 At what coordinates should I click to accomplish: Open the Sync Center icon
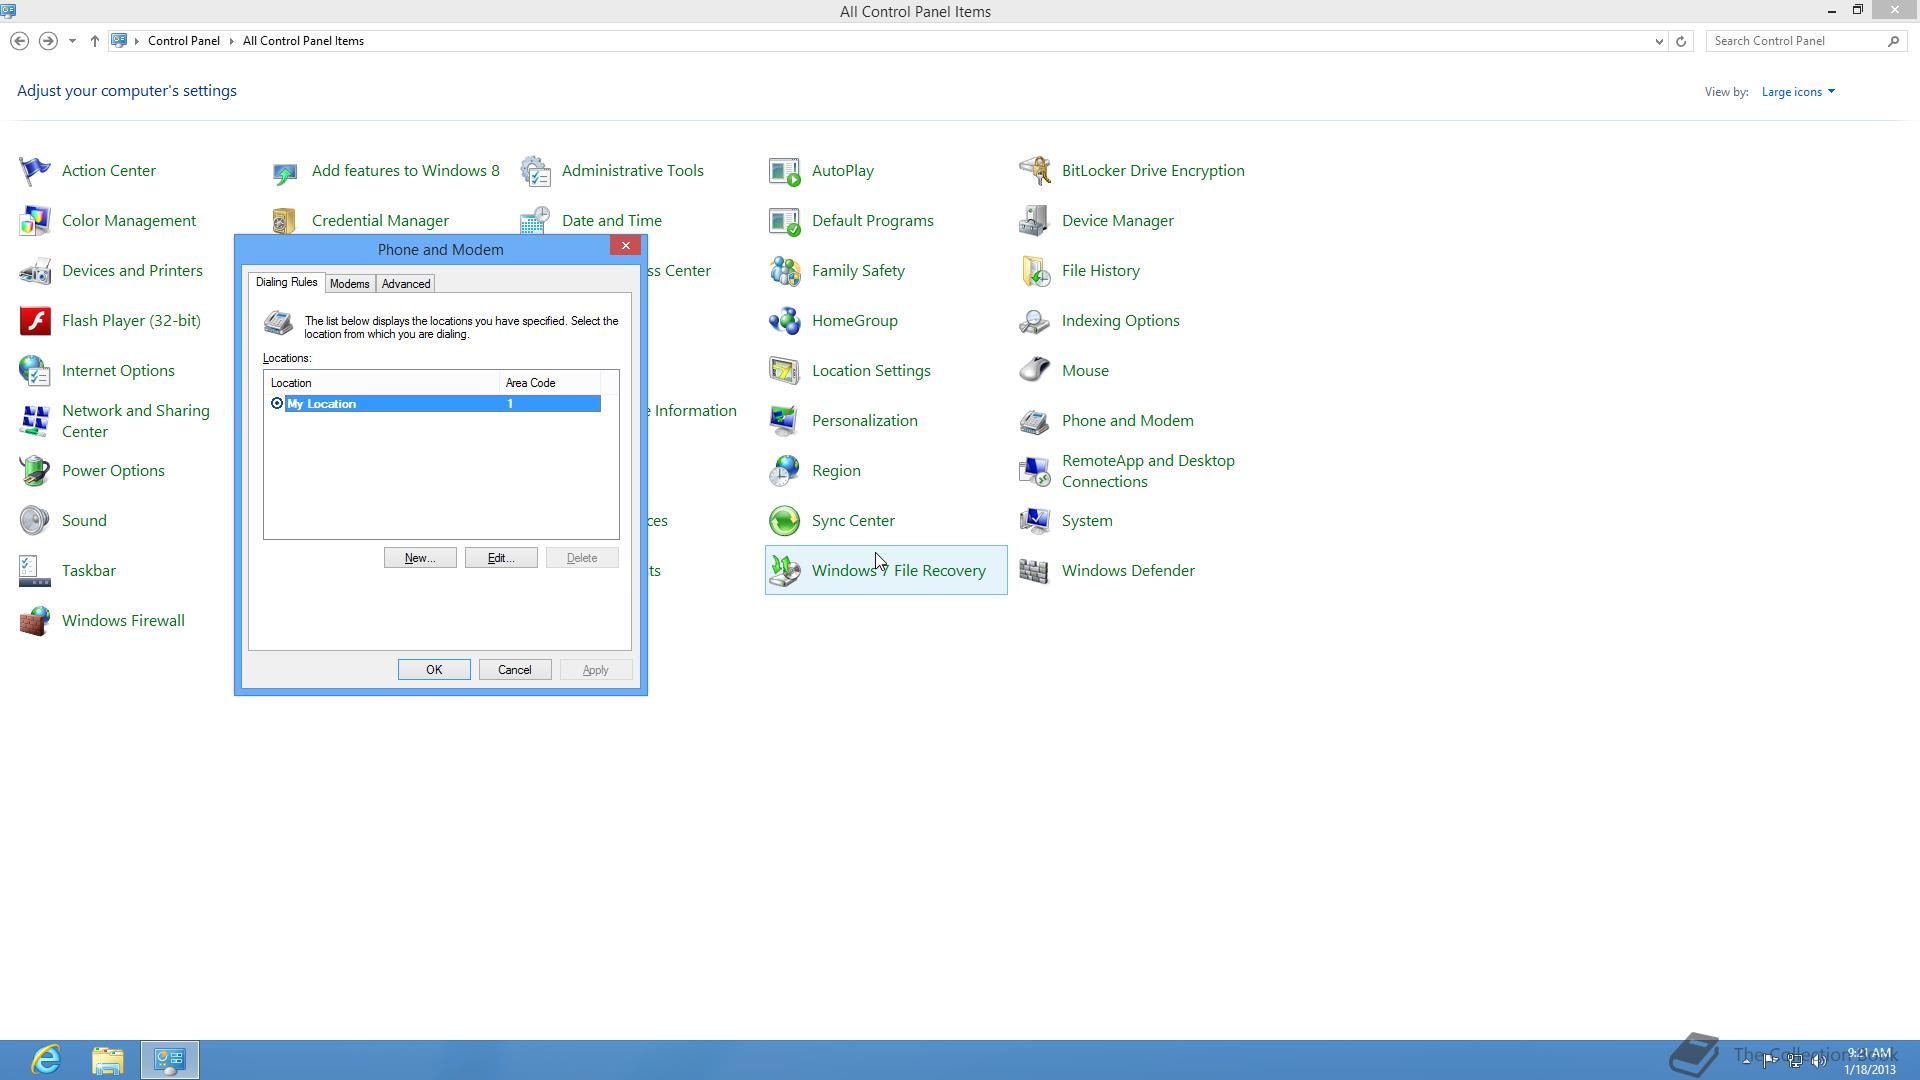(785, 521)
